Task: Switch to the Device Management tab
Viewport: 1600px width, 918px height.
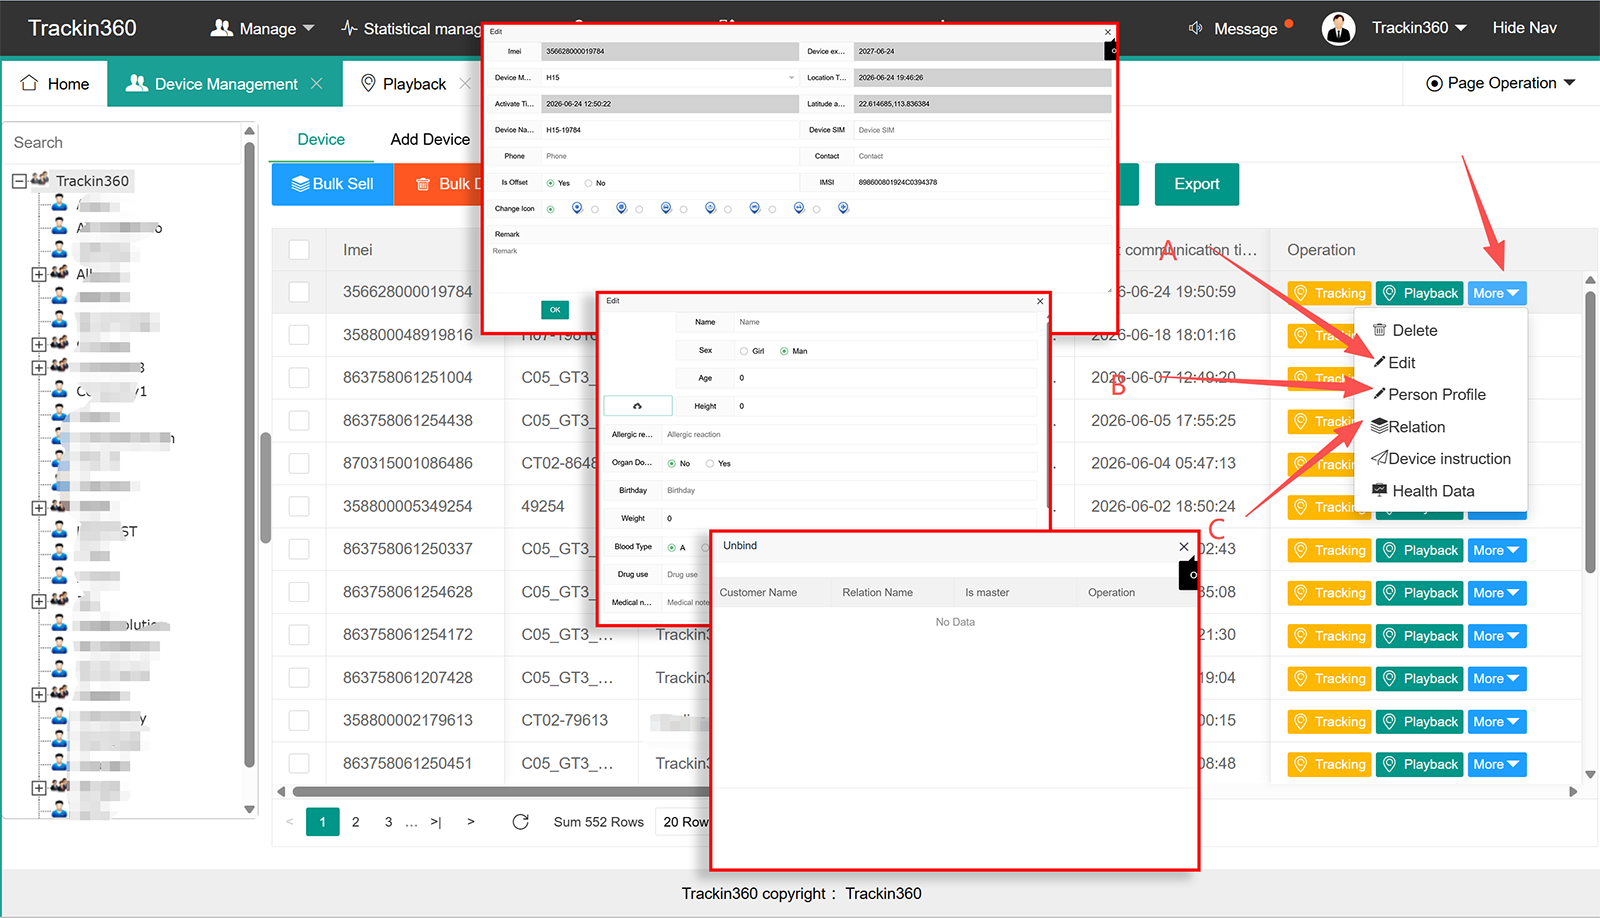Action: 225,83
